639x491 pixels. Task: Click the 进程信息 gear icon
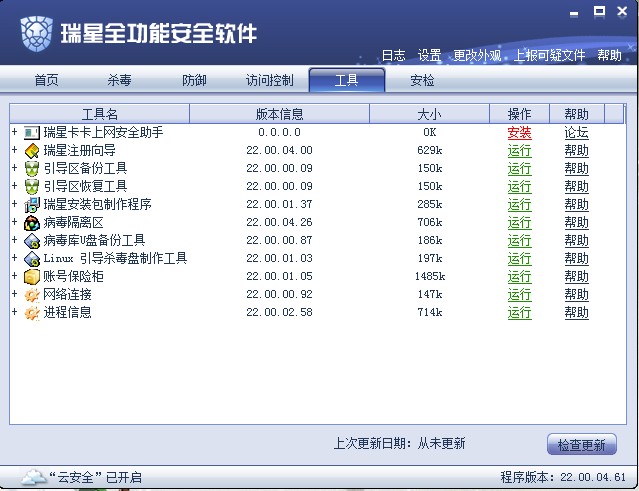[32, 313]
